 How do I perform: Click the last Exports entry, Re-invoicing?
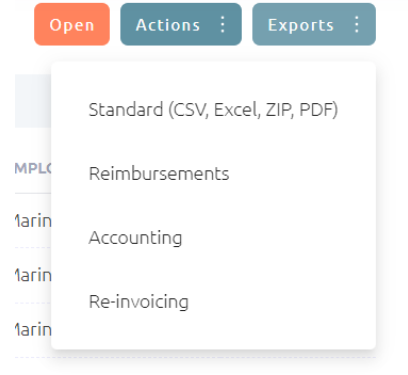pyautogui.click(x=213, y=302)
